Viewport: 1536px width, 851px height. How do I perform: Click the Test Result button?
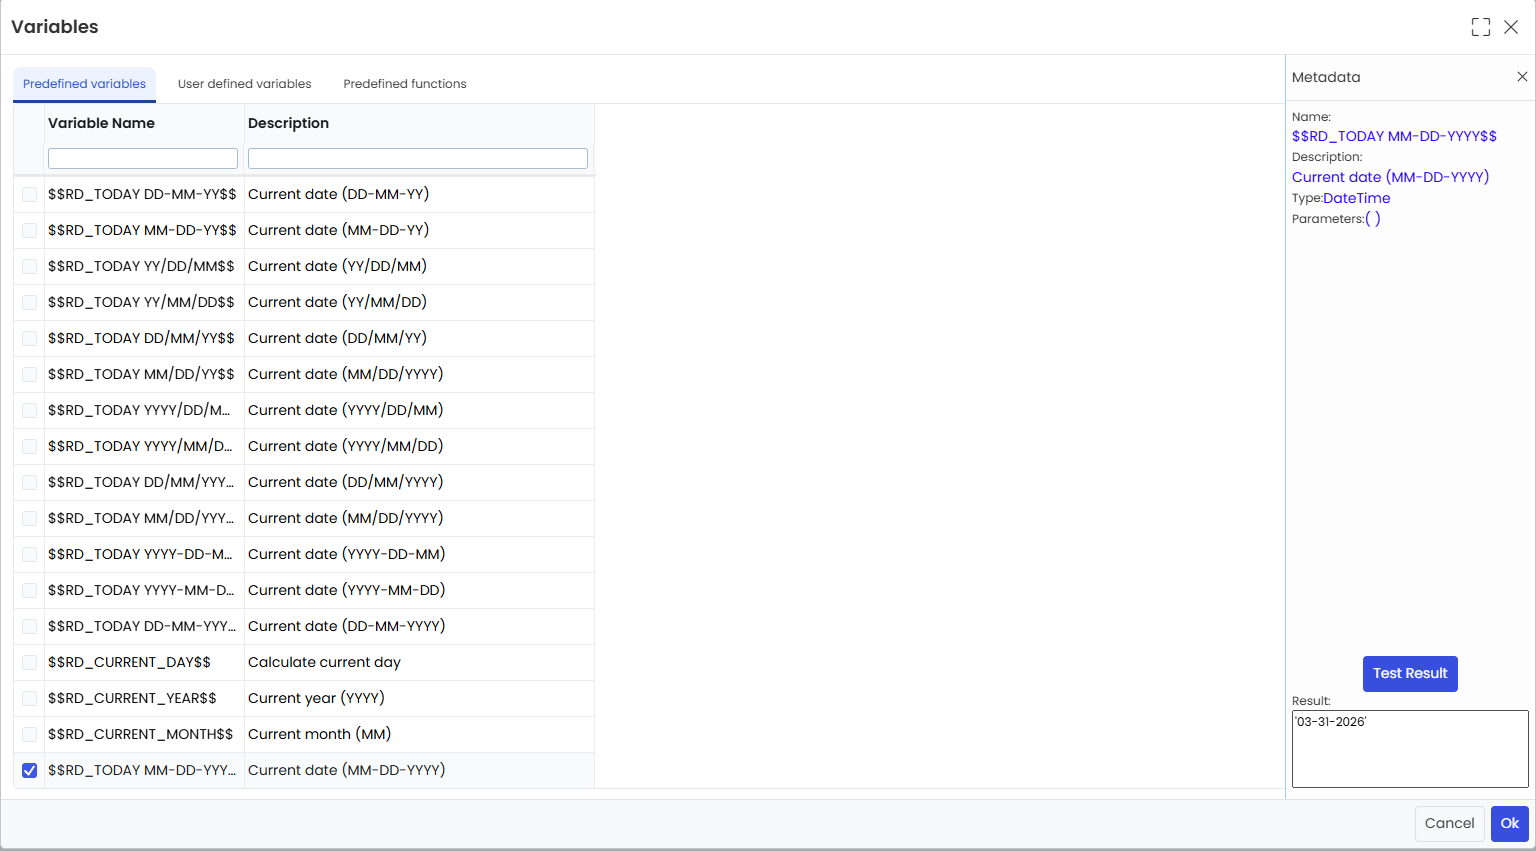pyautogui.click(x=1410, y=674)
